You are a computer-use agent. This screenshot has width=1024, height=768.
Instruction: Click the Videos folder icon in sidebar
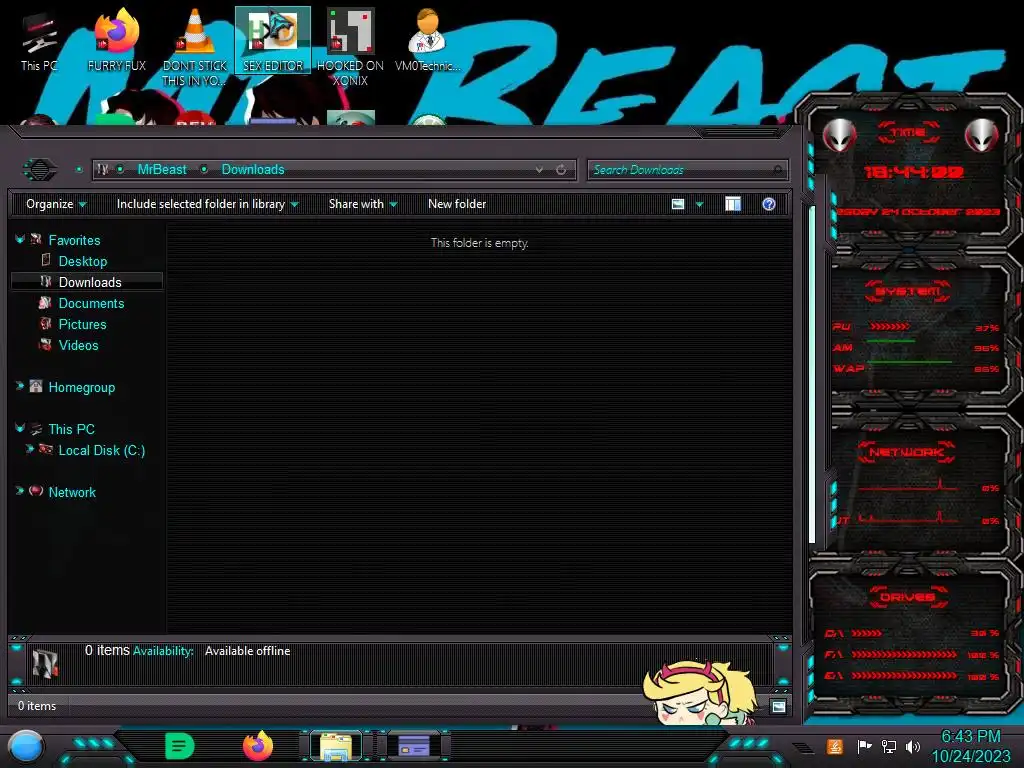pyautogui.click(x=45, y=344)
